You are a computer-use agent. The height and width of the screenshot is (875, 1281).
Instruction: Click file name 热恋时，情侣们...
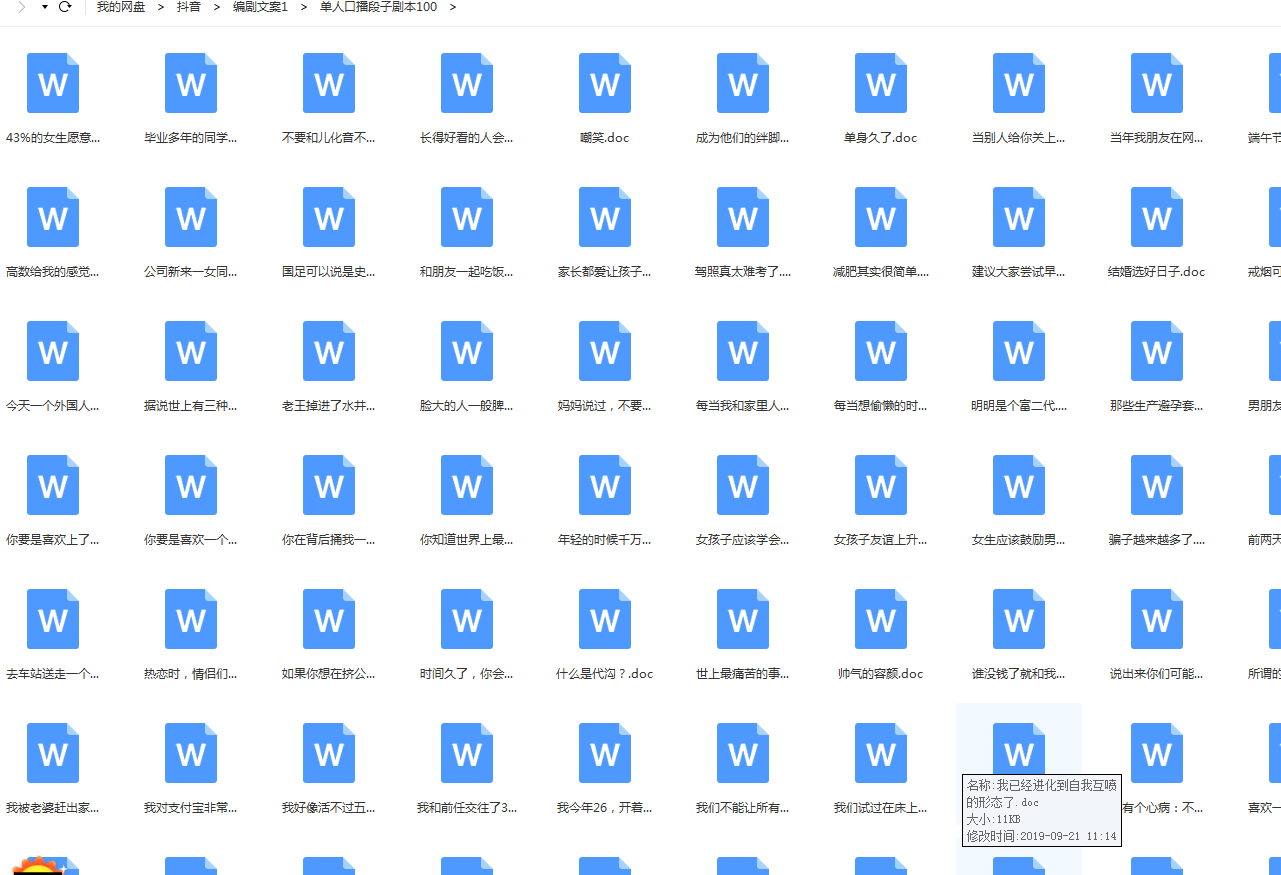[x=191, y=674]
